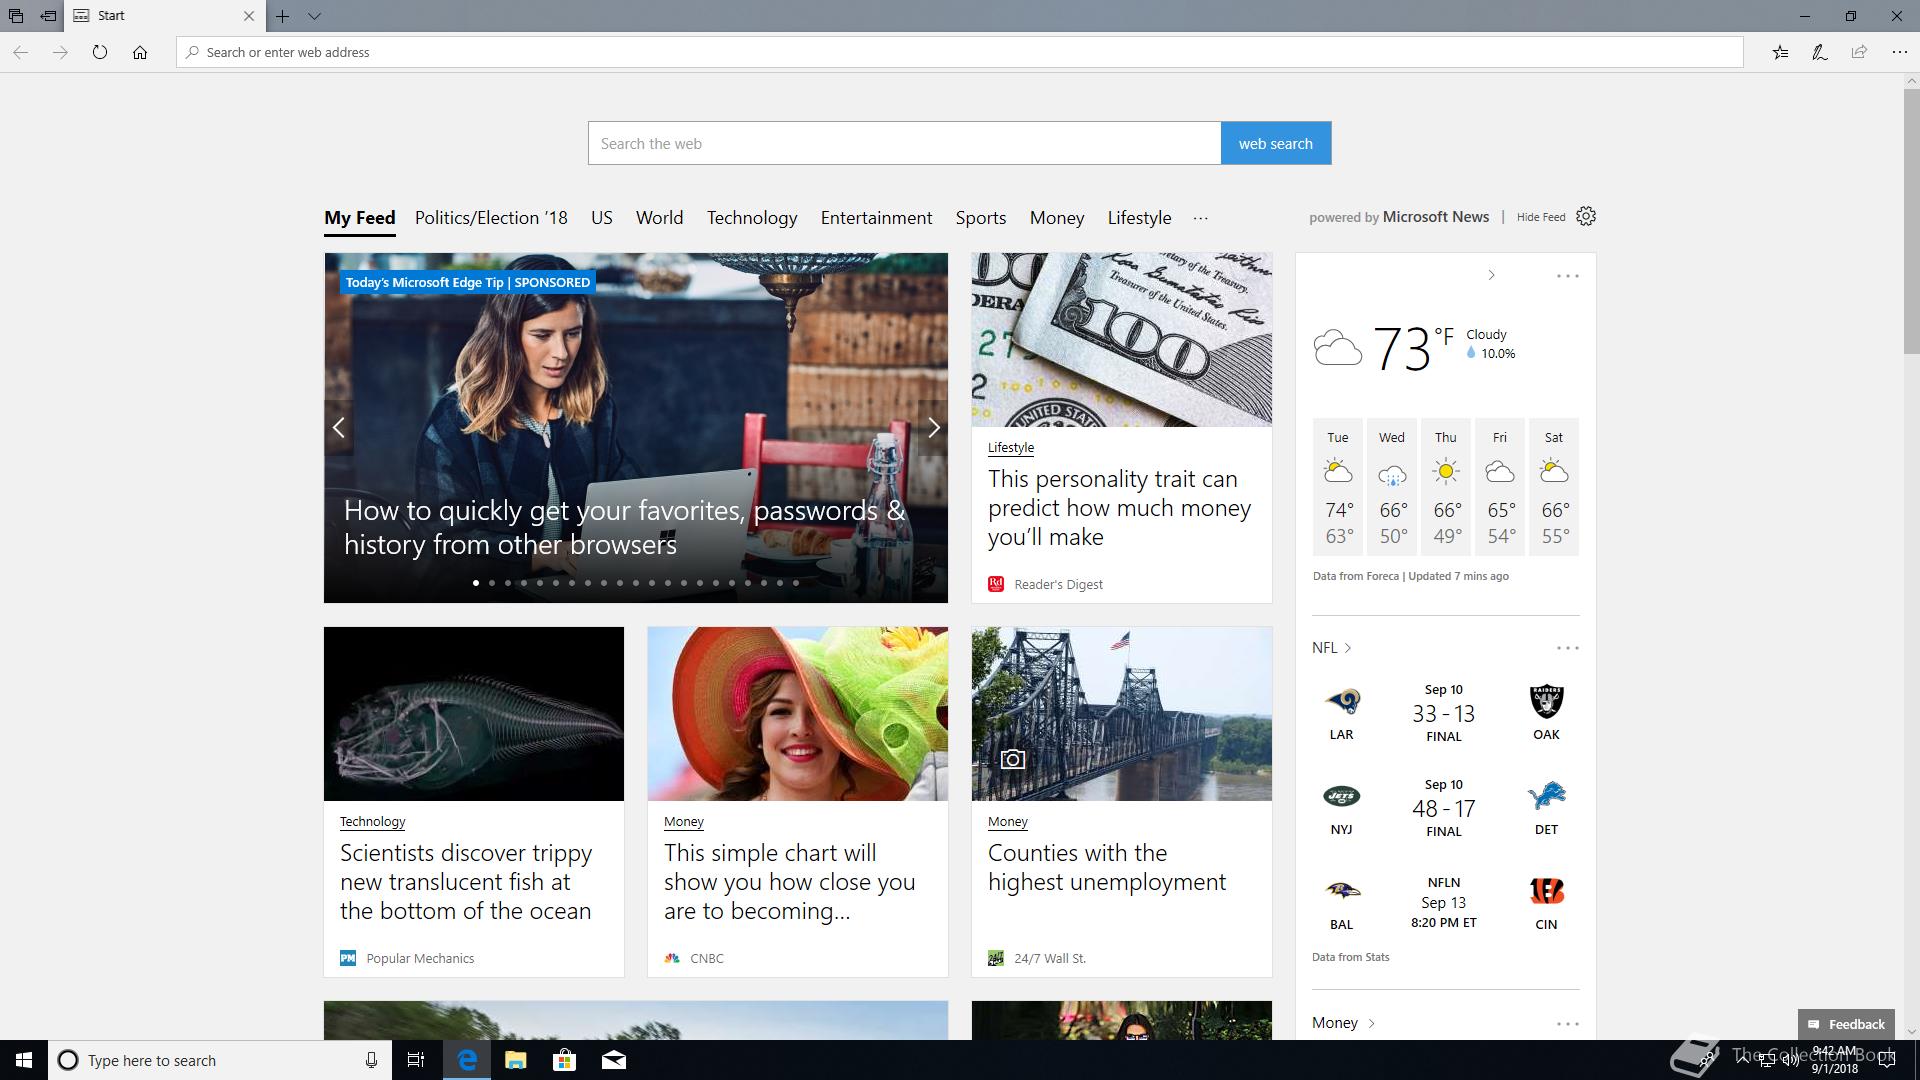Click the Cincinnati Bengals logo

pos(1546,891)
